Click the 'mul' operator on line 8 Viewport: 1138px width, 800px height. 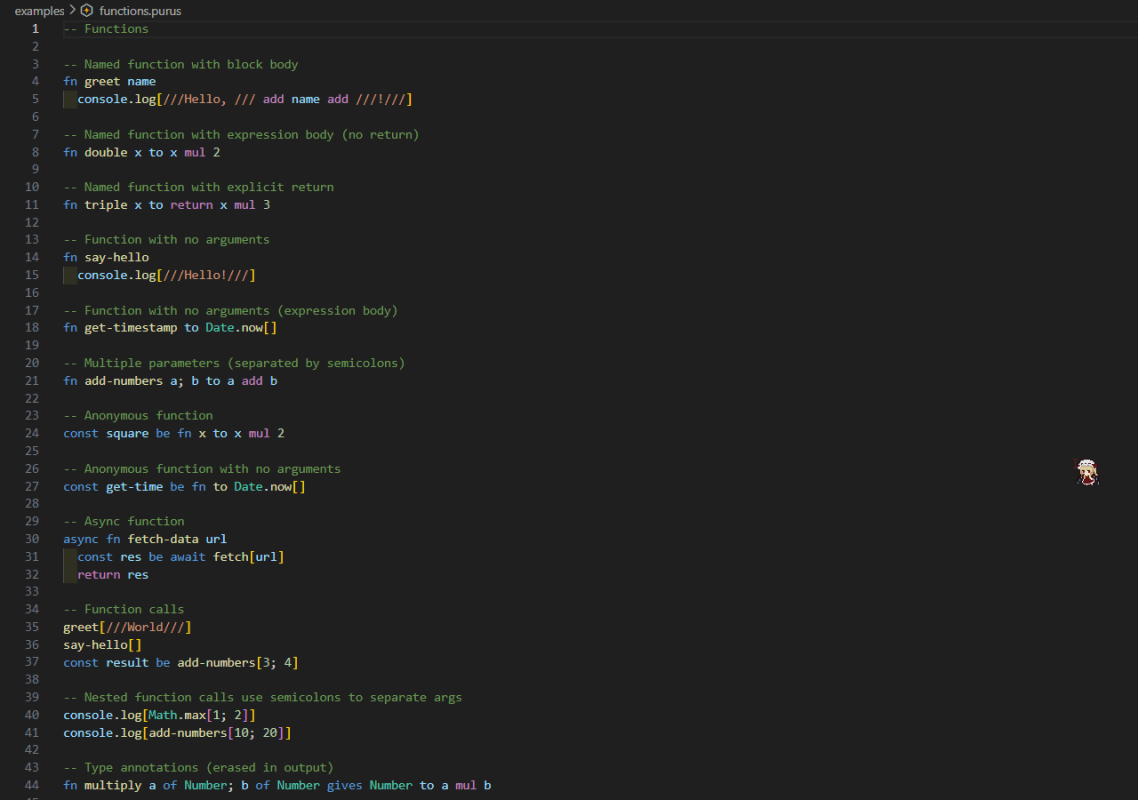(195, 152)
